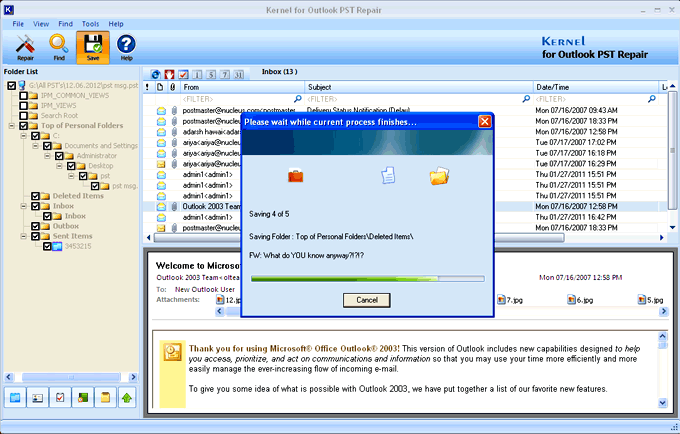Collapse the Desktop folder node
This screenshot has height=434, width=680.
coord(59,166)
